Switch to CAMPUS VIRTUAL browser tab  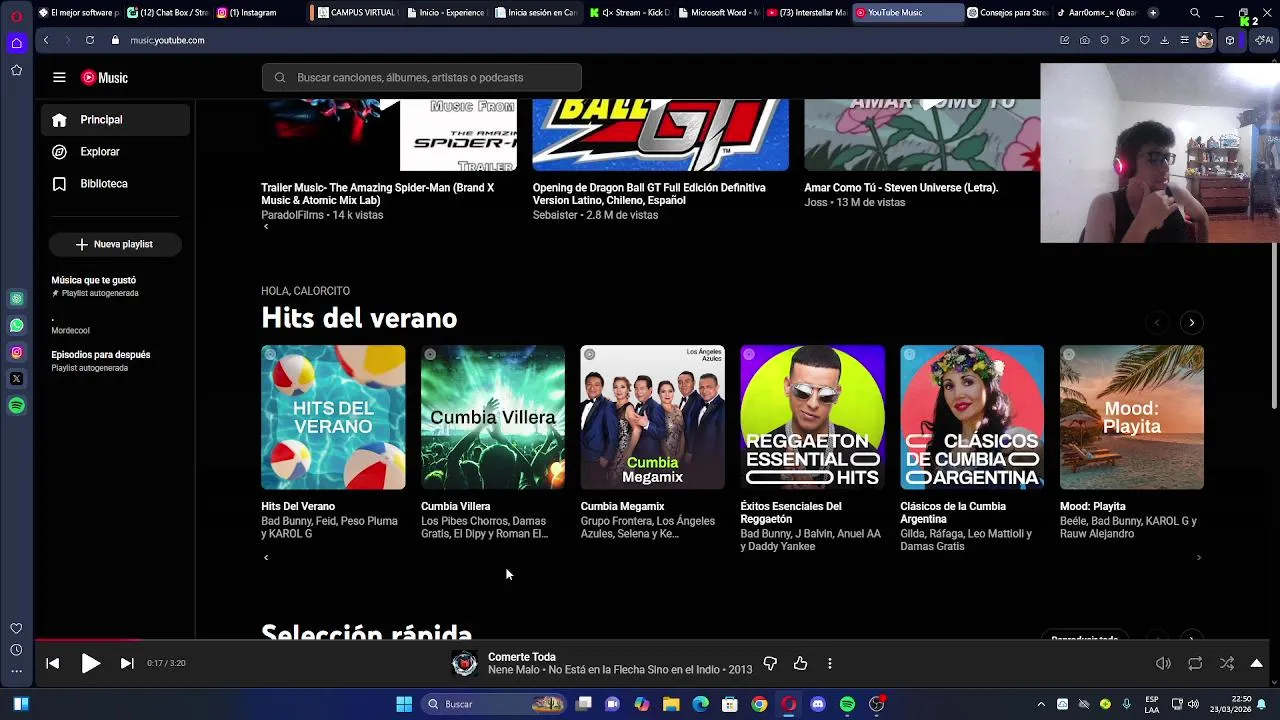(x=355, y=13)
